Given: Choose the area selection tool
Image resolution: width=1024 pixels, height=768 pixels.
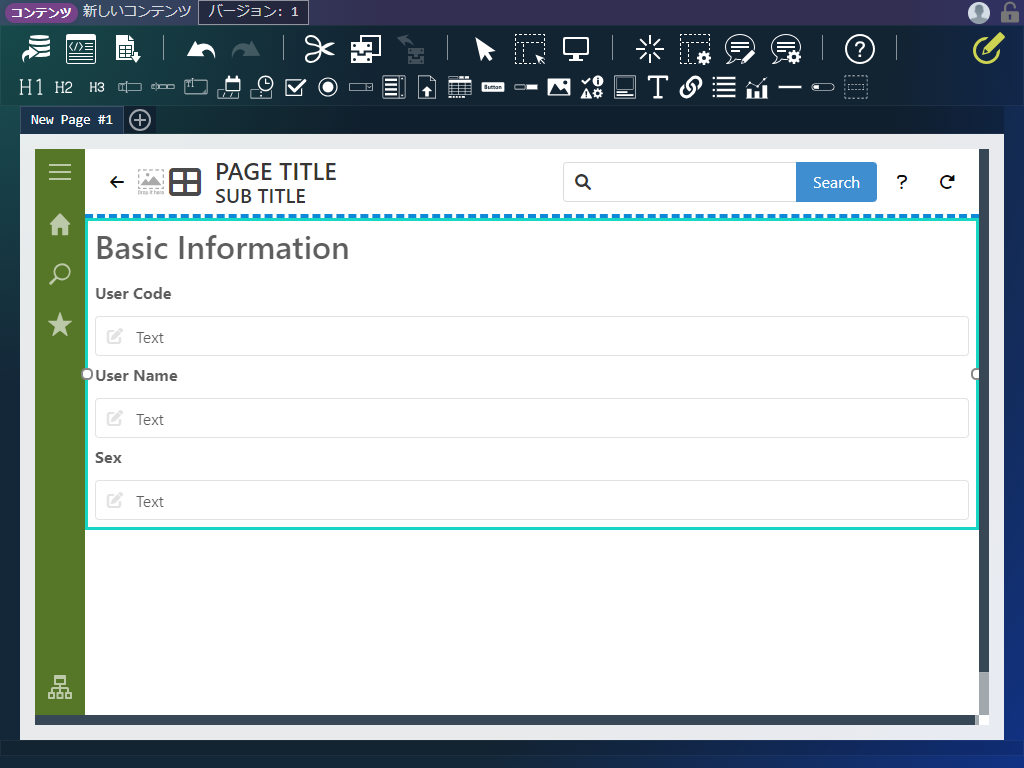Looking at the screenshot, I should tap(530, 49).
